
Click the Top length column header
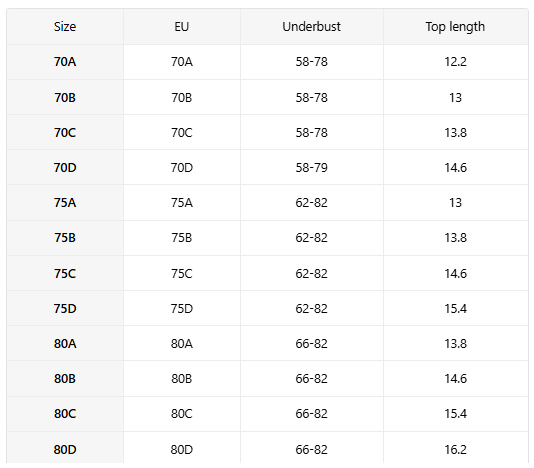(455, 27)
